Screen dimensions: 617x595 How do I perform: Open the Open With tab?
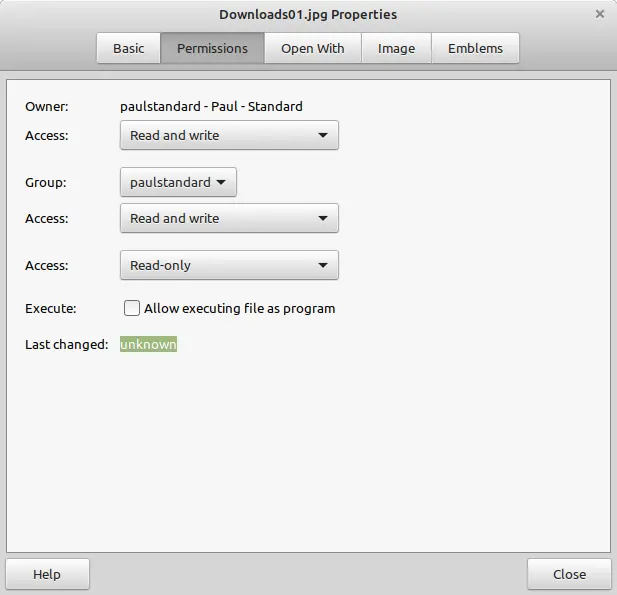click(313, 48)
